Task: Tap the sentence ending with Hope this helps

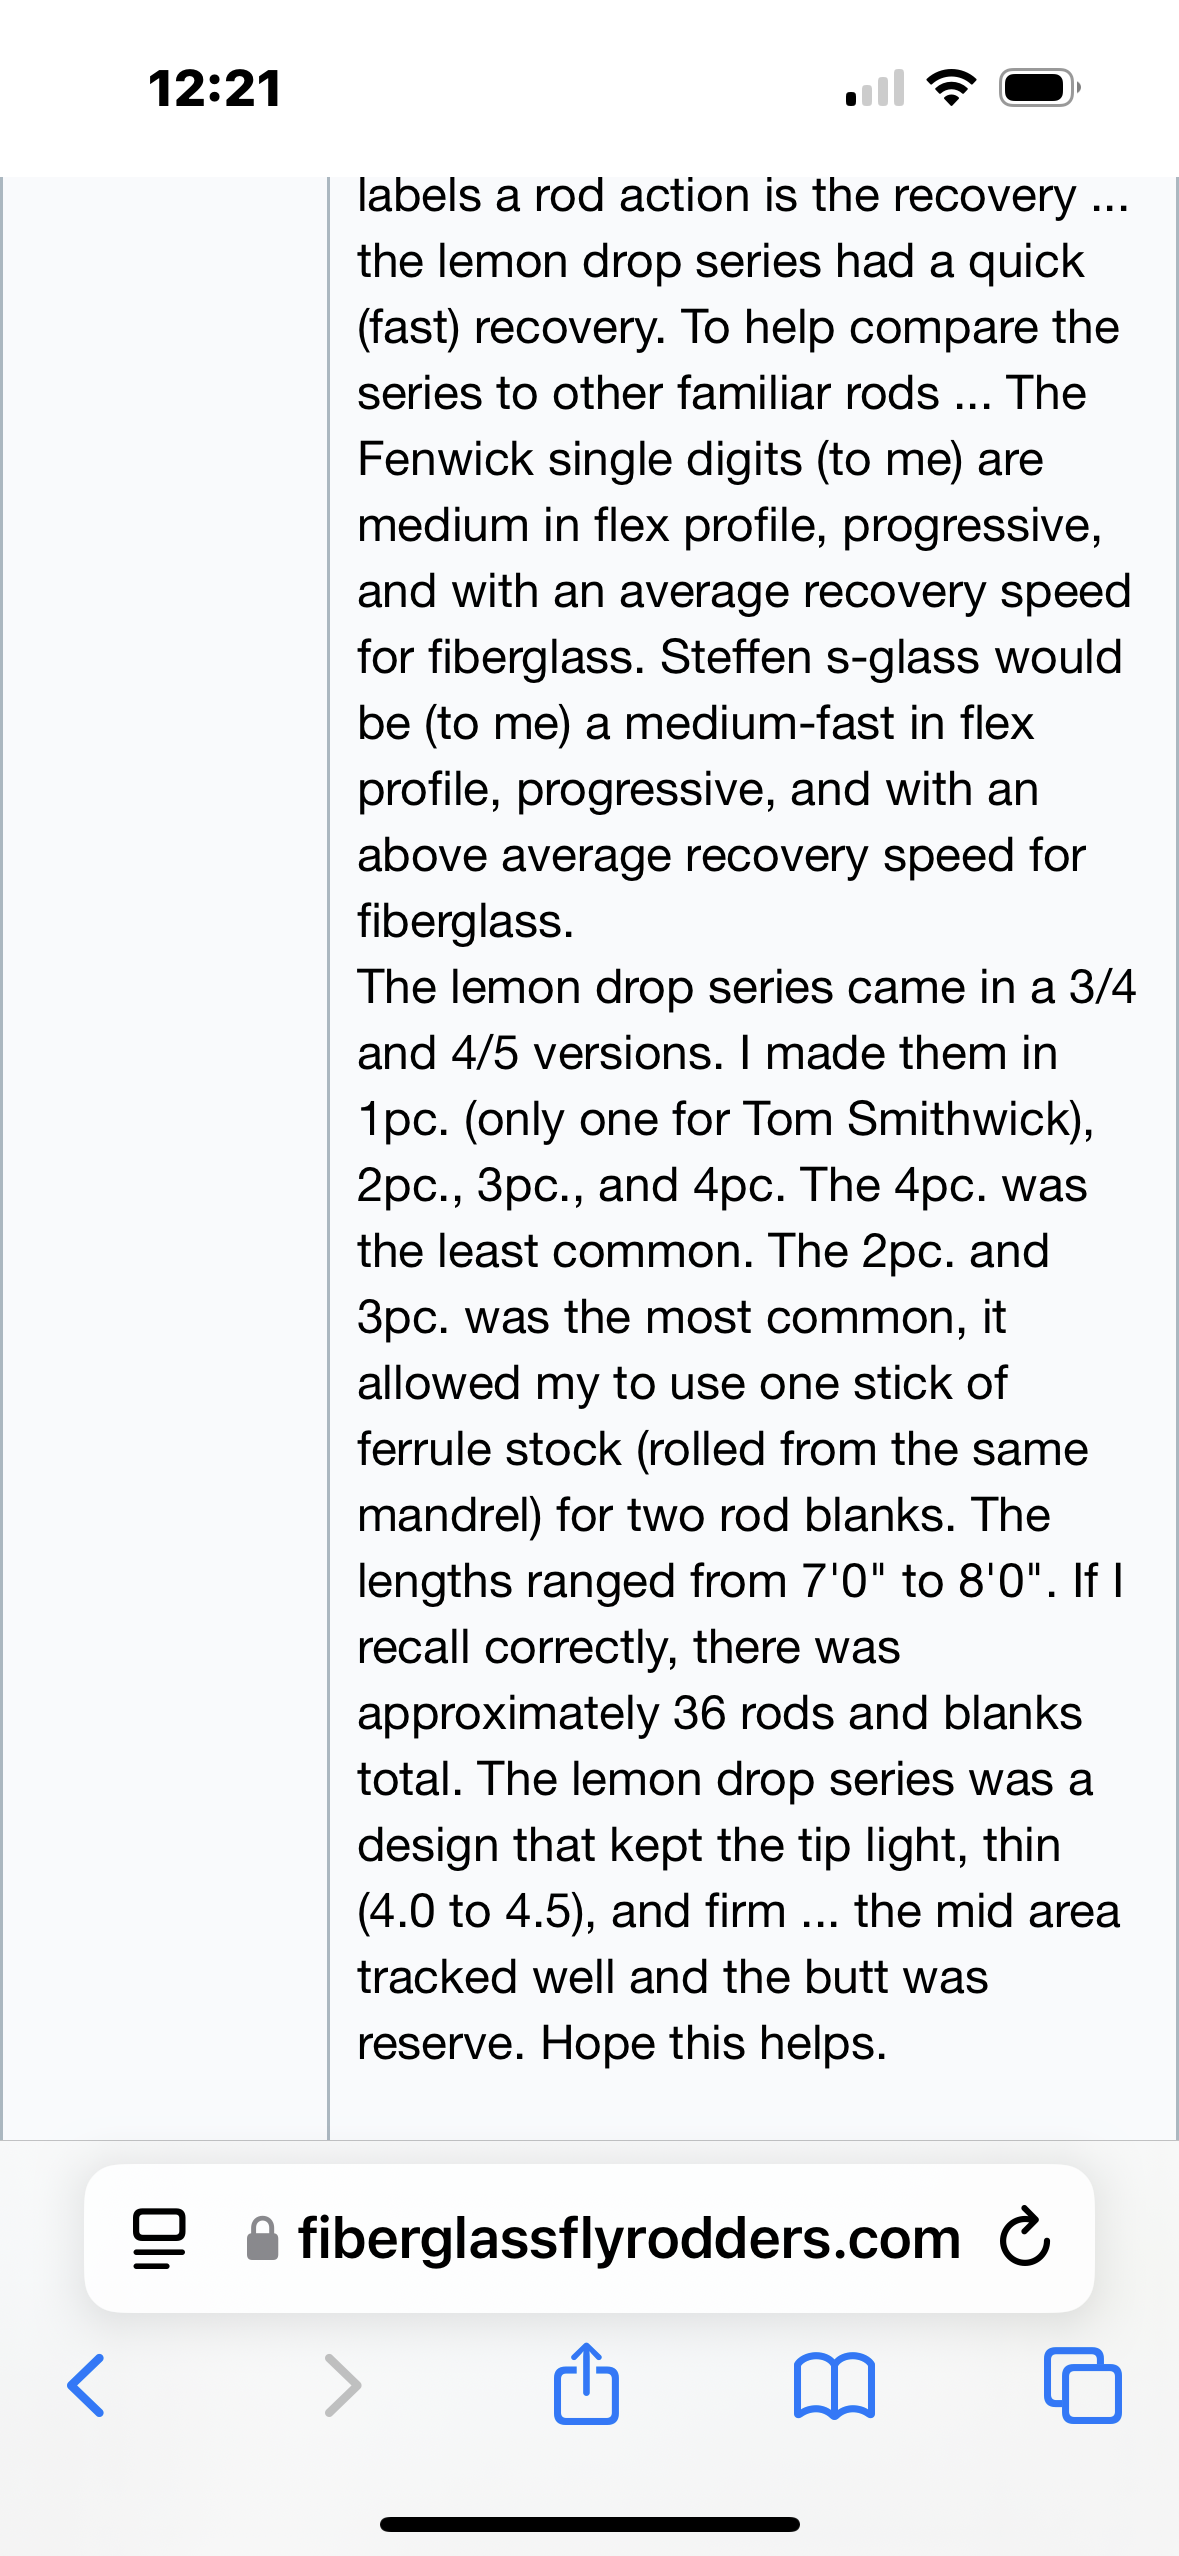Action: click(713, 2042)
